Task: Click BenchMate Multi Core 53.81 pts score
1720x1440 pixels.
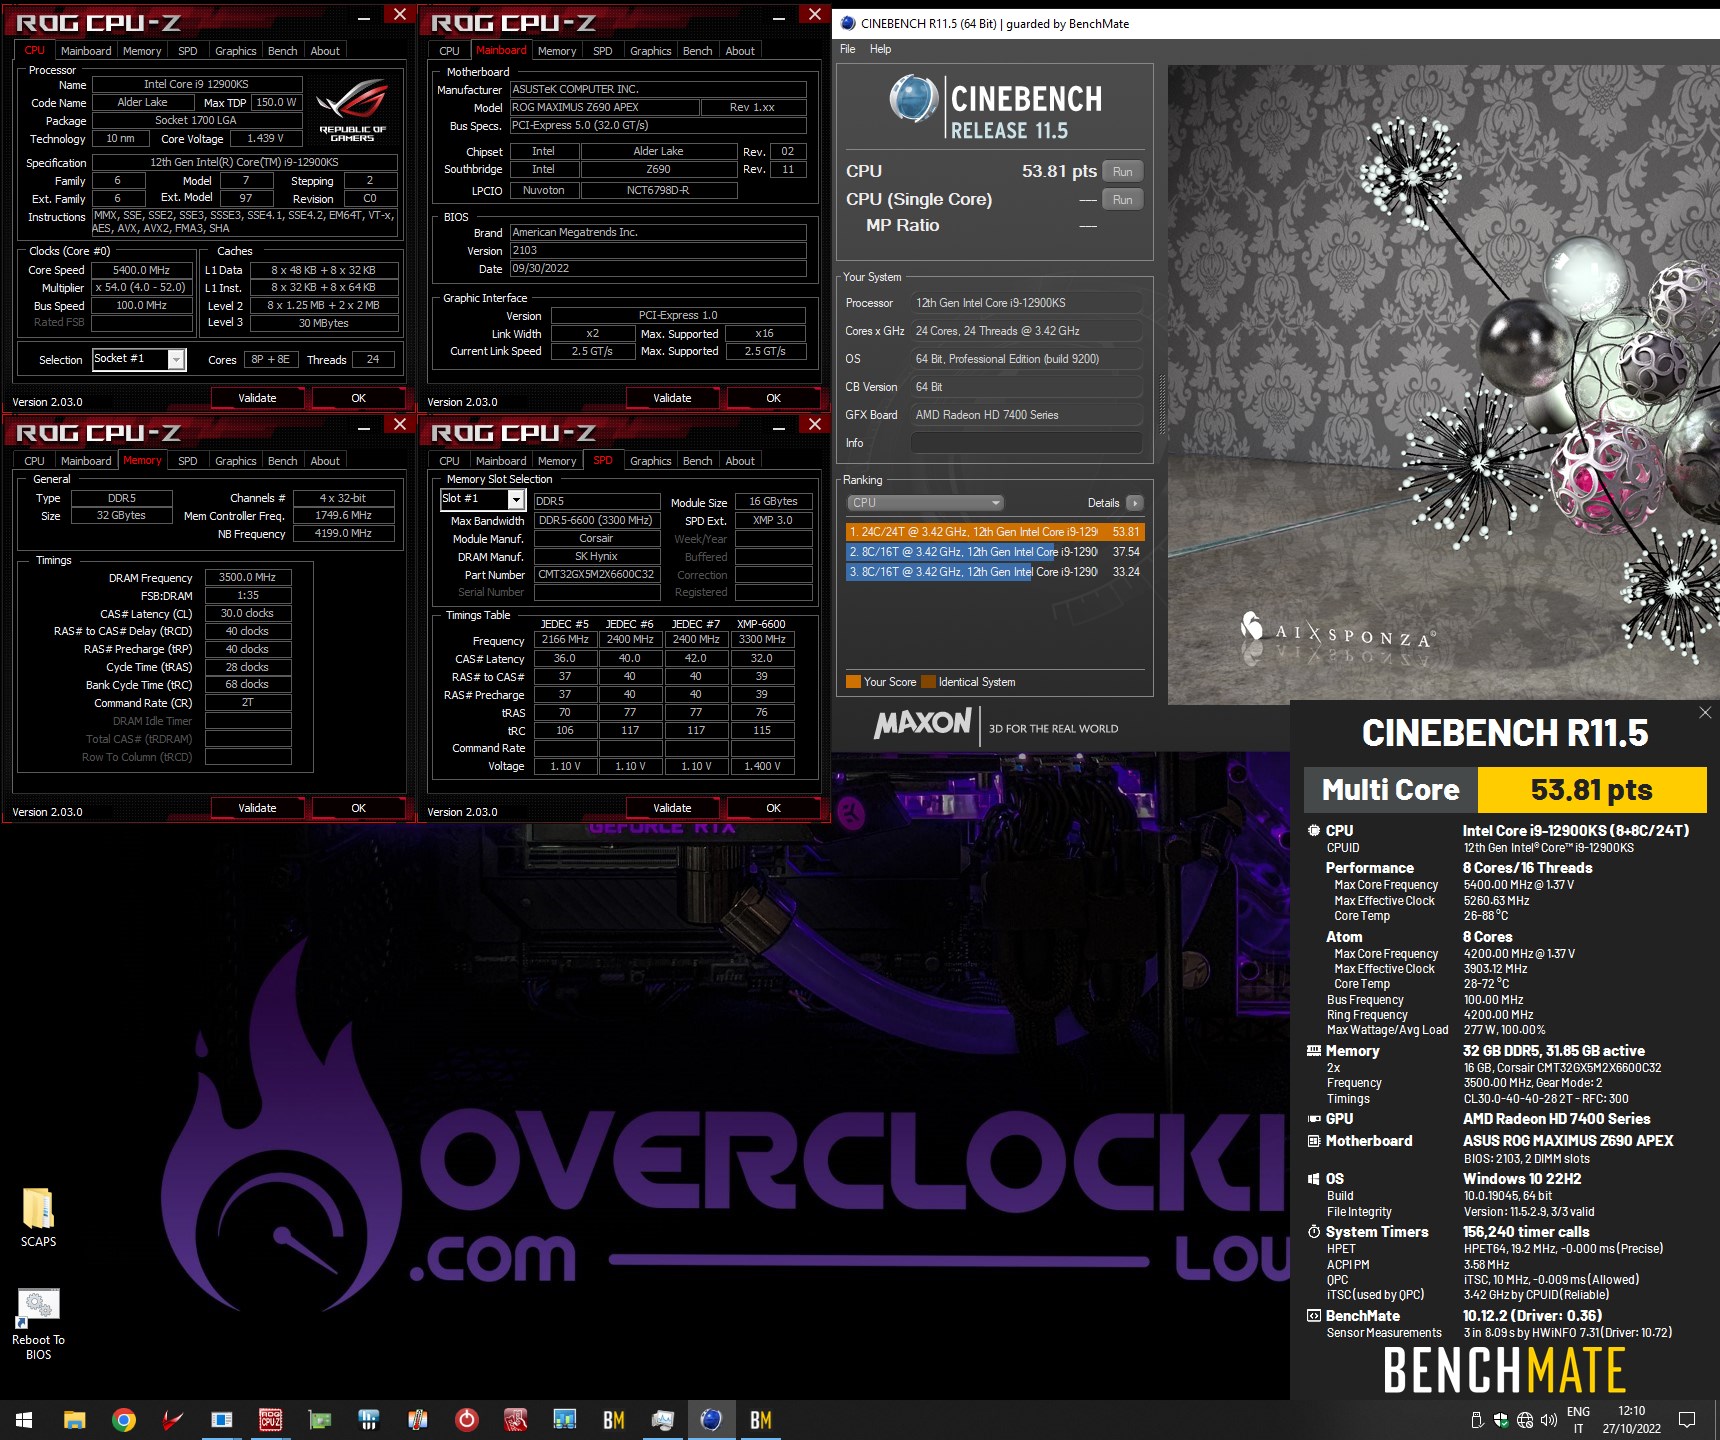Action: (1591, 790)
